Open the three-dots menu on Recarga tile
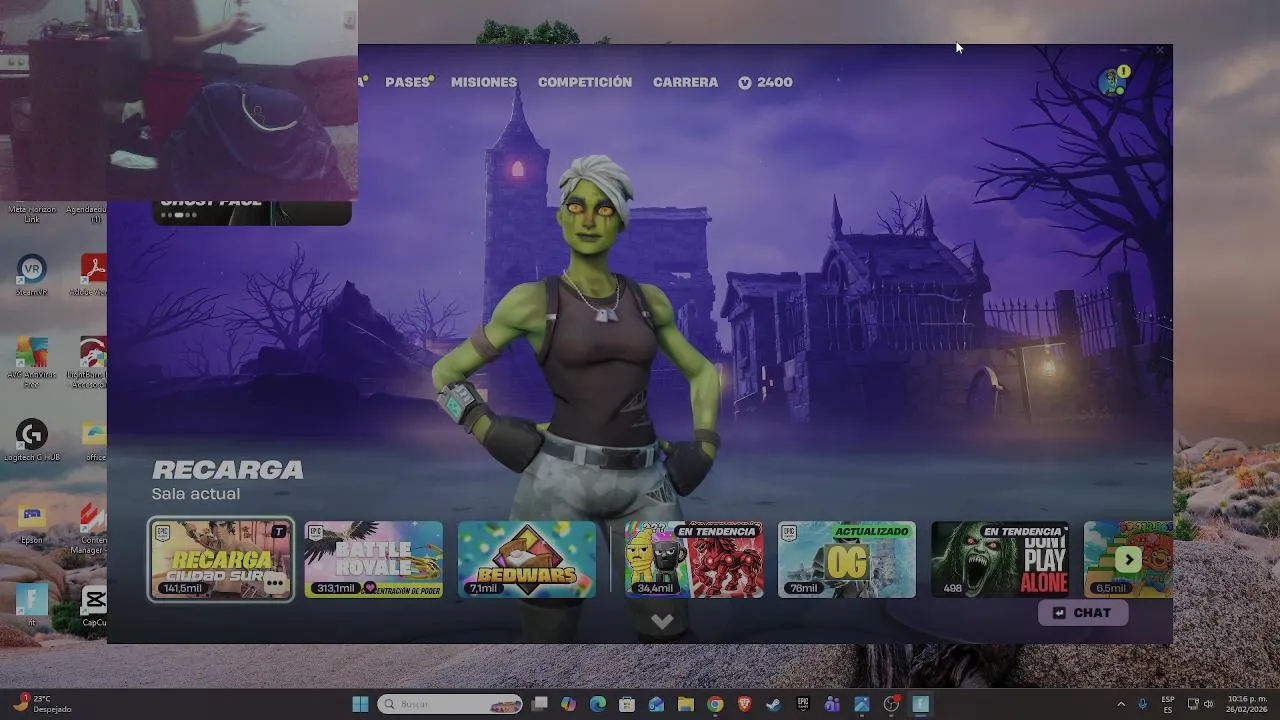 [275, 583]
